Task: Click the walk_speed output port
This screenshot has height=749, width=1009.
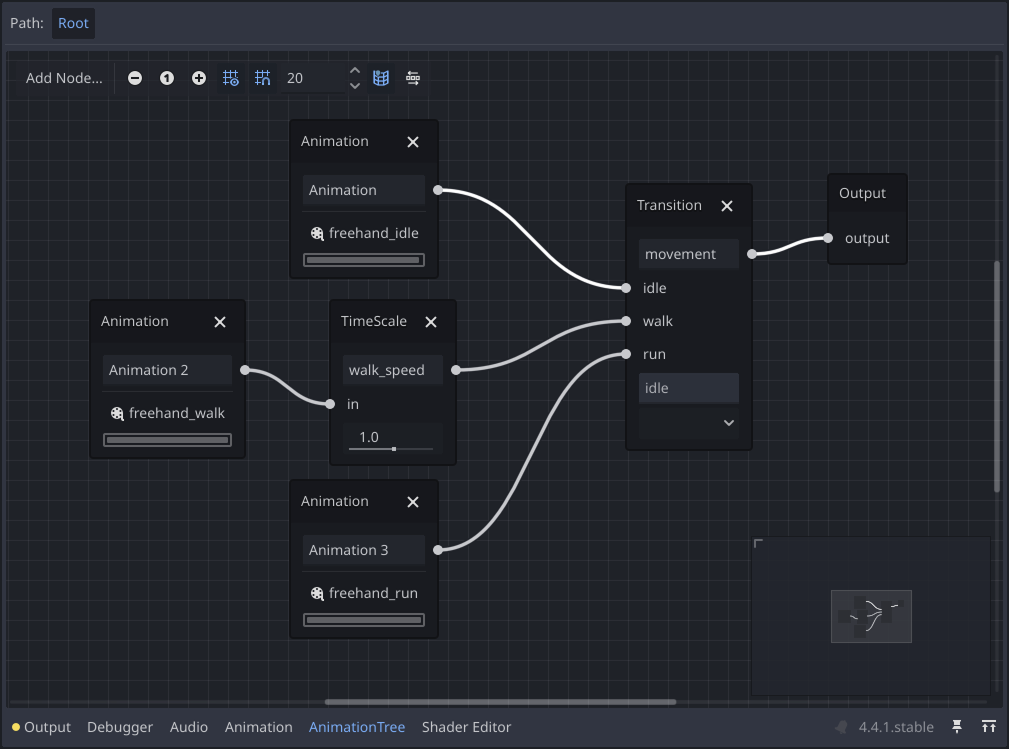Action: tap(456, 370)
